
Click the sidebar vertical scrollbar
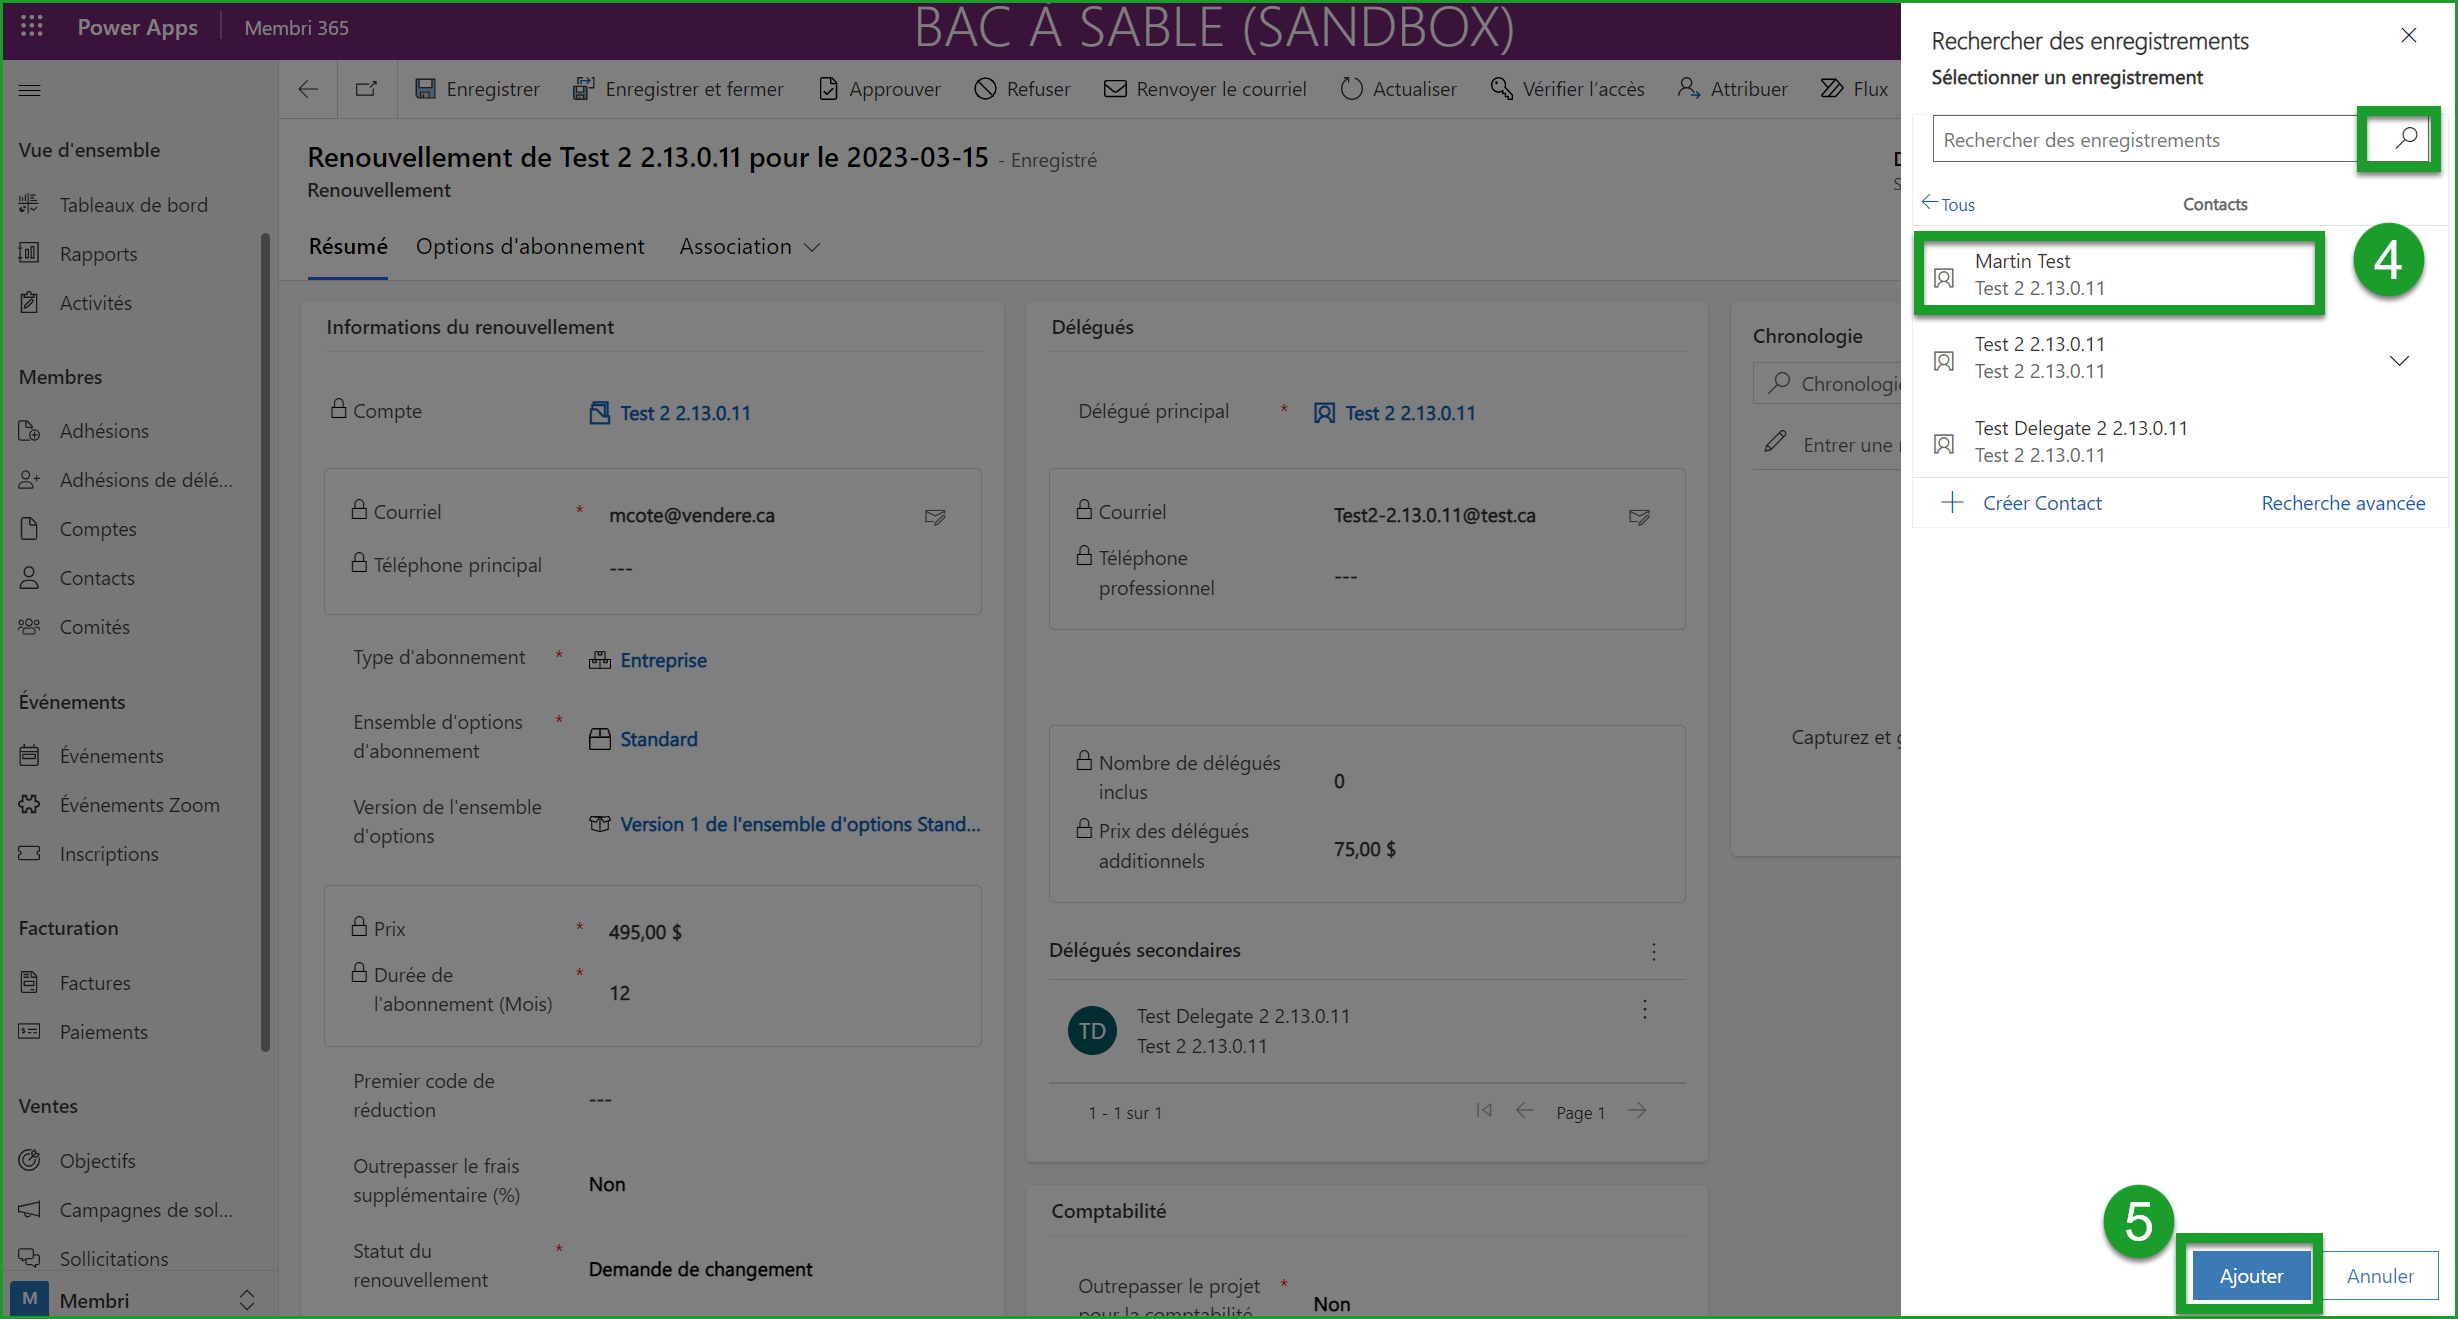[x=265, y=640]
